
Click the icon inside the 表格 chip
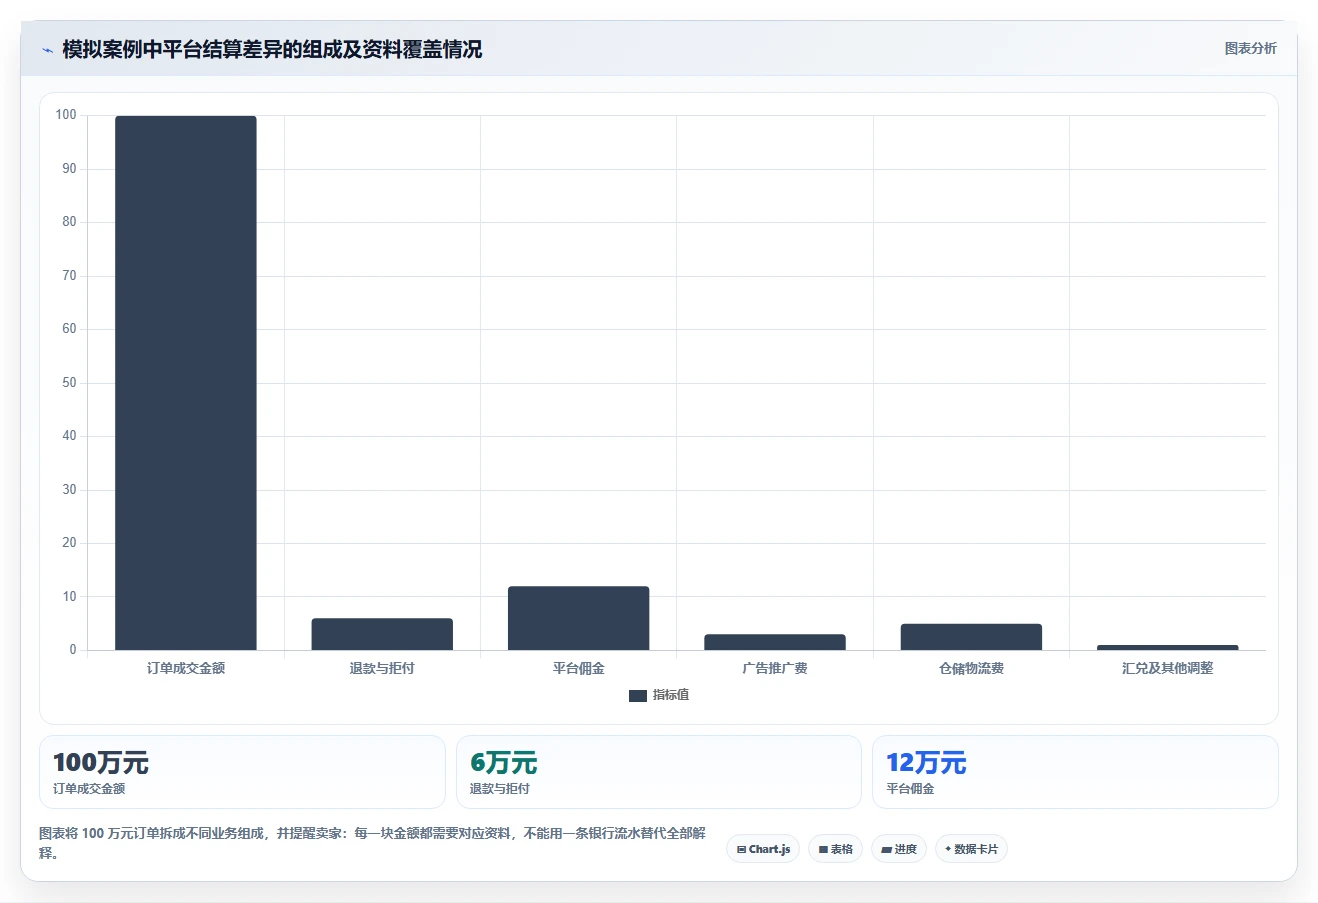823,849
